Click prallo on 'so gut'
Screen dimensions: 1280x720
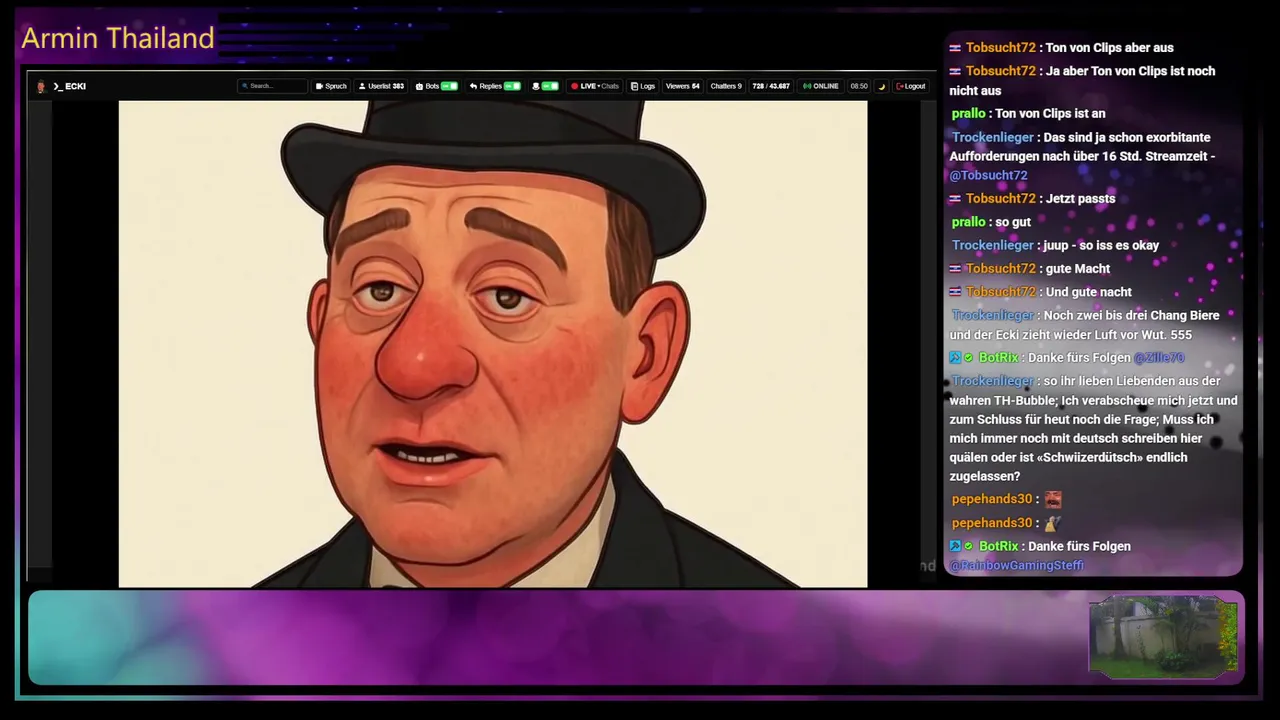(x=969, y=222)
